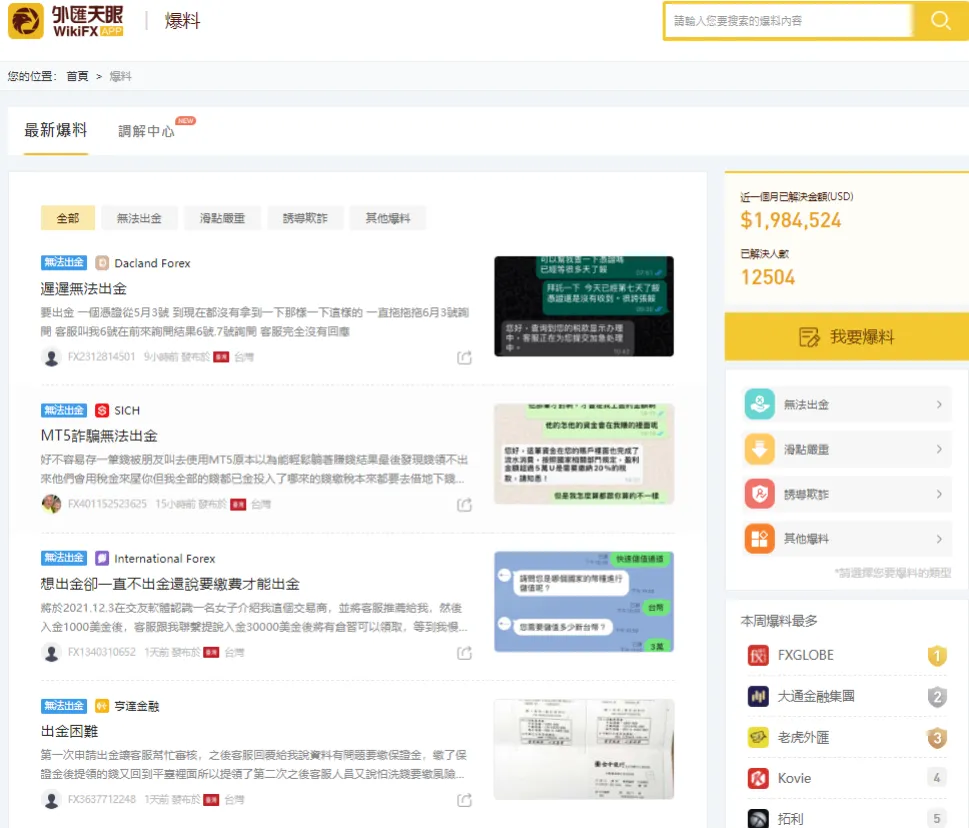Click the rank 1 gold badge

(937, 656)
